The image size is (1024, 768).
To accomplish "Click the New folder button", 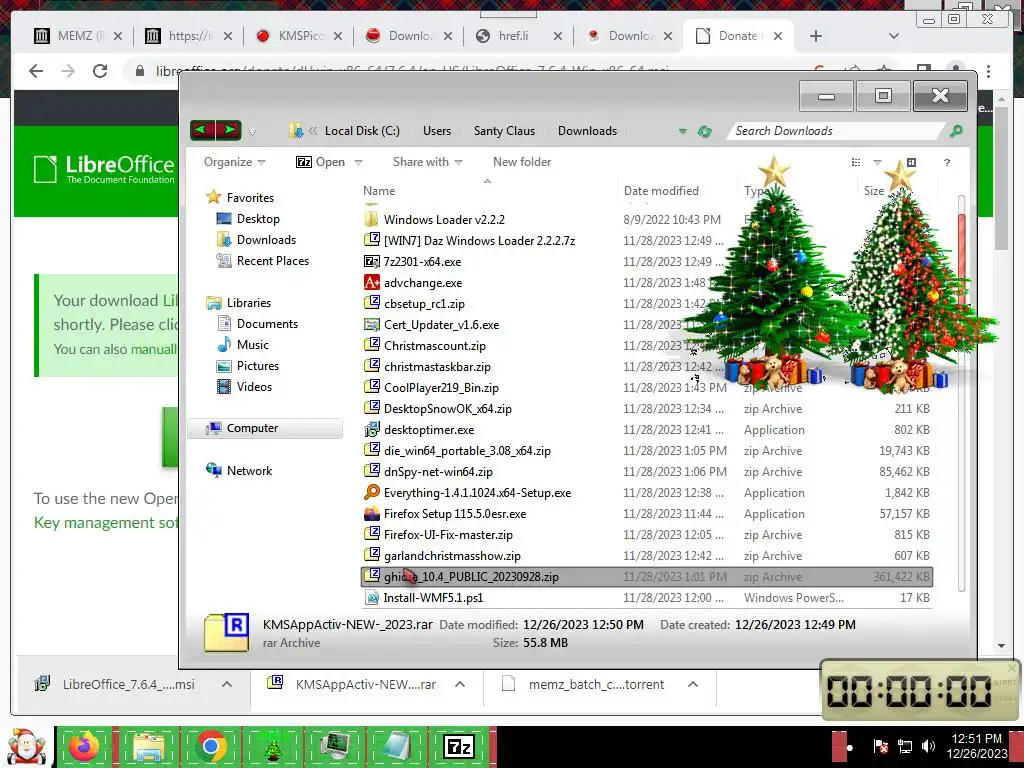I will [x=522, y=162].
